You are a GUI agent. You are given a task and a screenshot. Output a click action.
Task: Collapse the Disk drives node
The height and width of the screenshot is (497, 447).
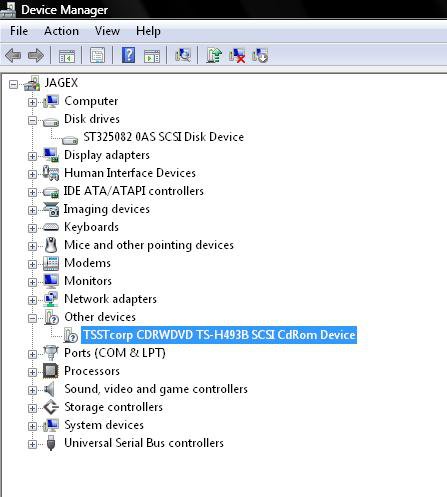click(32, 120)
